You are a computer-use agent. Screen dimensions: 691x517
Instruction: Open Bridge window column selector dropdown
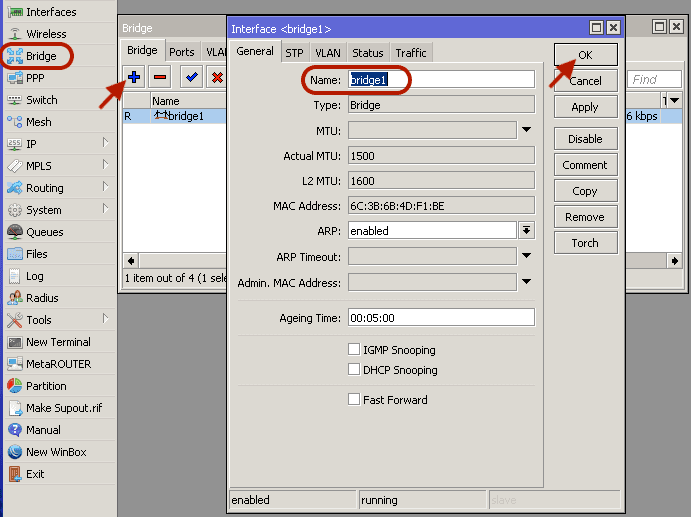(674, 101)
